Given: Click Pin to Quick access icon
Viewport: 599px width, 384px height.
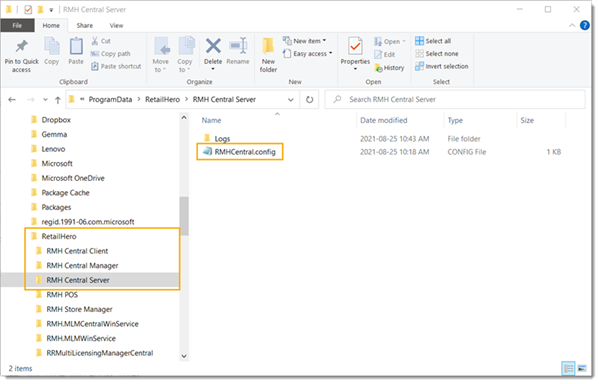Looking at the screenshot, I should (x=21, y=46).
